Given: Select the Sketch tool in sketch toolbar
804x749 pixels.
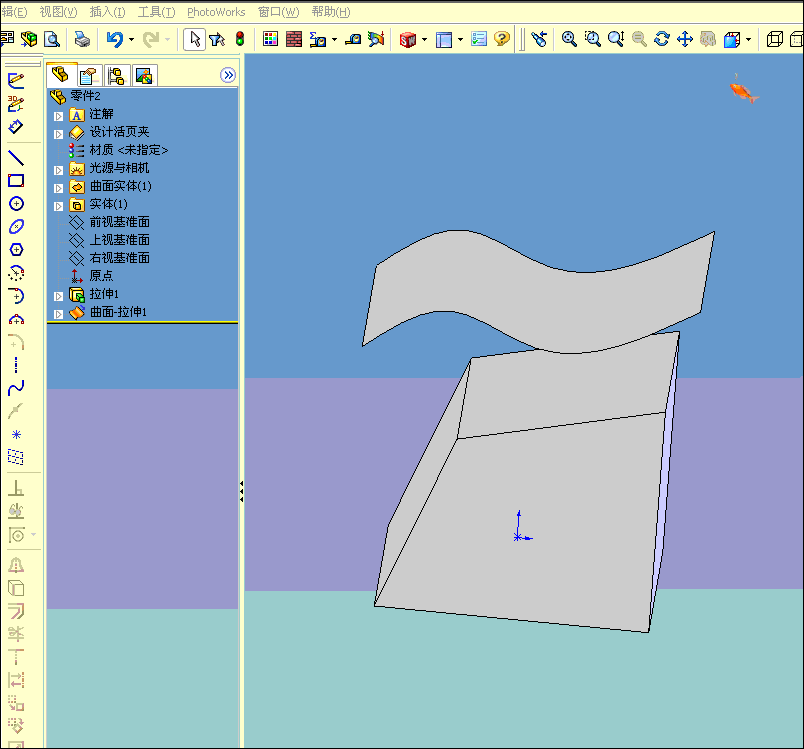Looking at the screenshot, I should (16, 79).
